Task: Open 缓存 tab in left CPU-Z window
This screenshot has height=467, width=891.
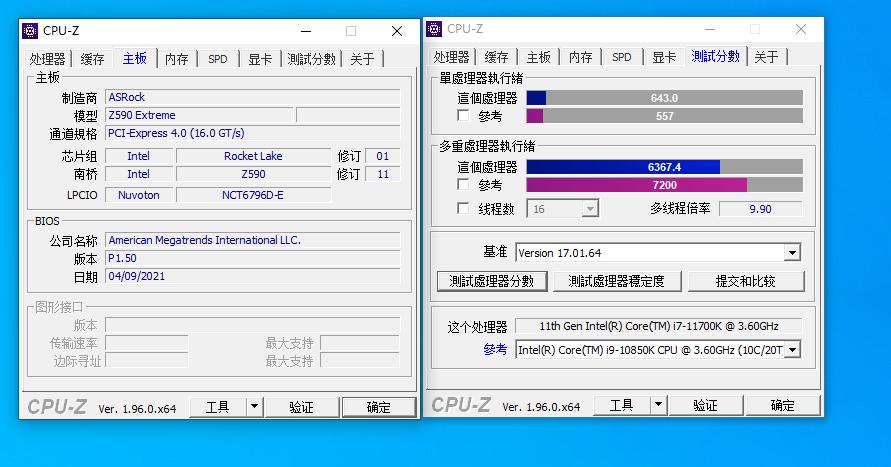Action: pos(92,59)
